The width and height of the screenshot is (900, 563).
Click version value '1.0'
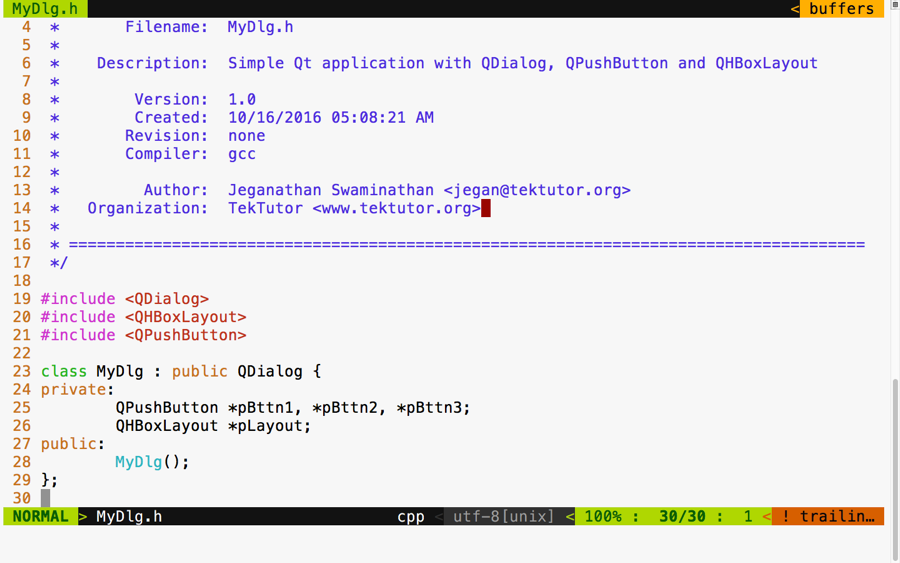(x=242, y=99)
